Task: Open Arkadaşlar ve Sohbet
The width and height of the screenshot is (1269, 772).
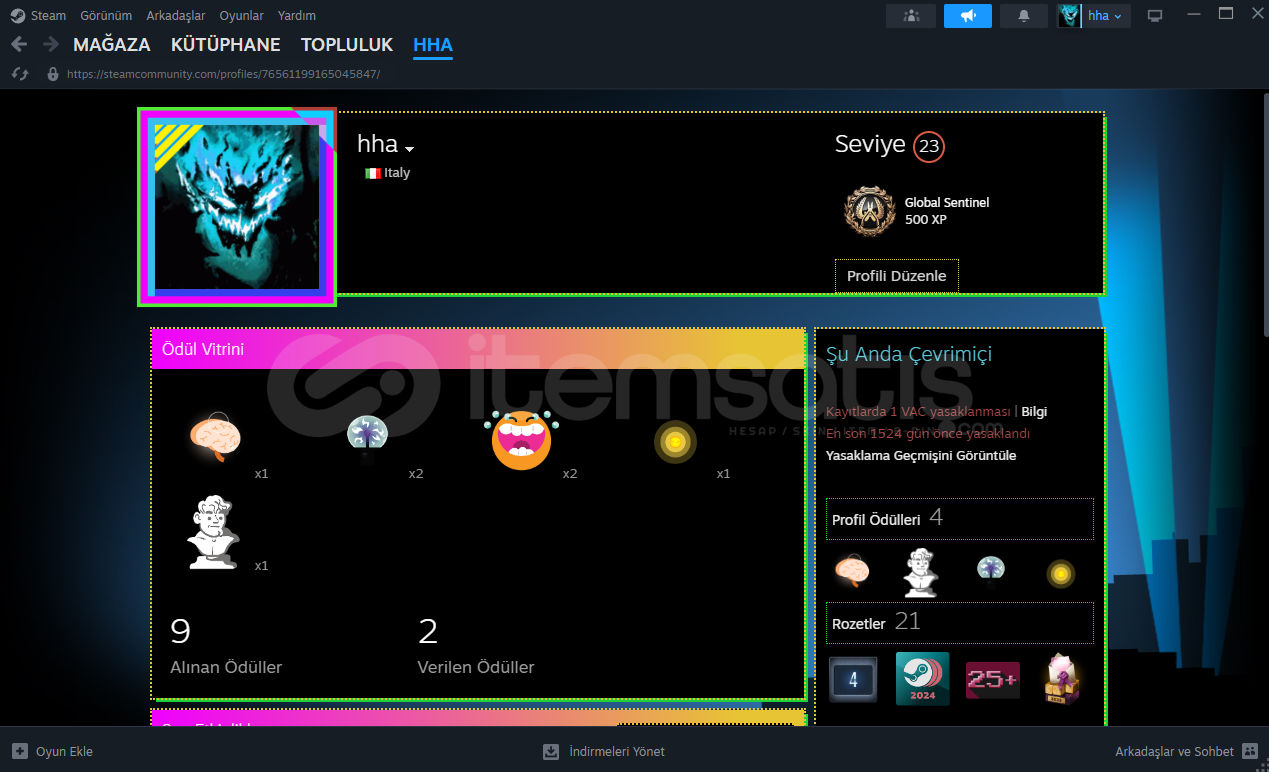Action: click(x=1187, y=751)
